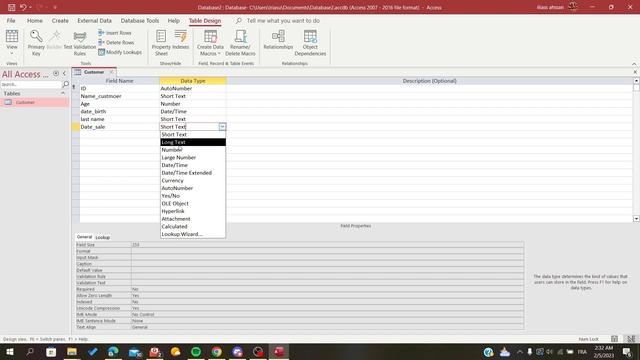Switch to the Create ribbon tab

point(60,20)
